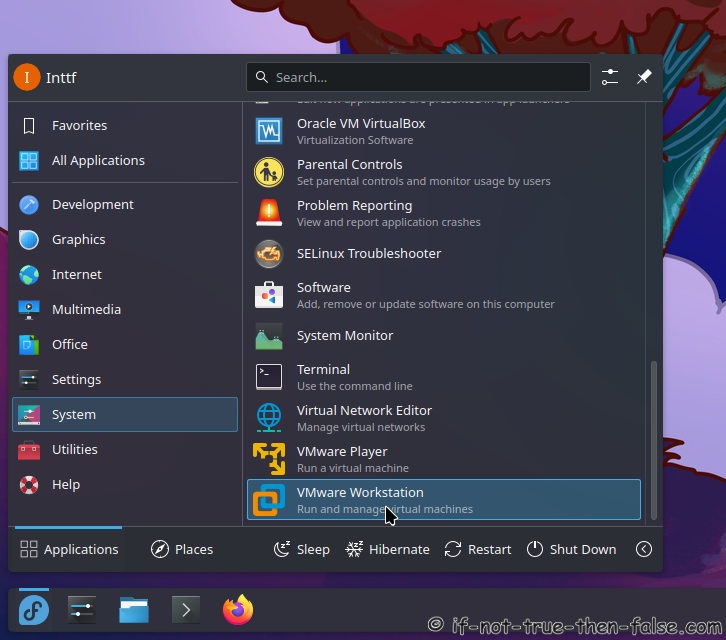
Task: Click 'Manage virtual networks' description
Action: tap(361, 427)
